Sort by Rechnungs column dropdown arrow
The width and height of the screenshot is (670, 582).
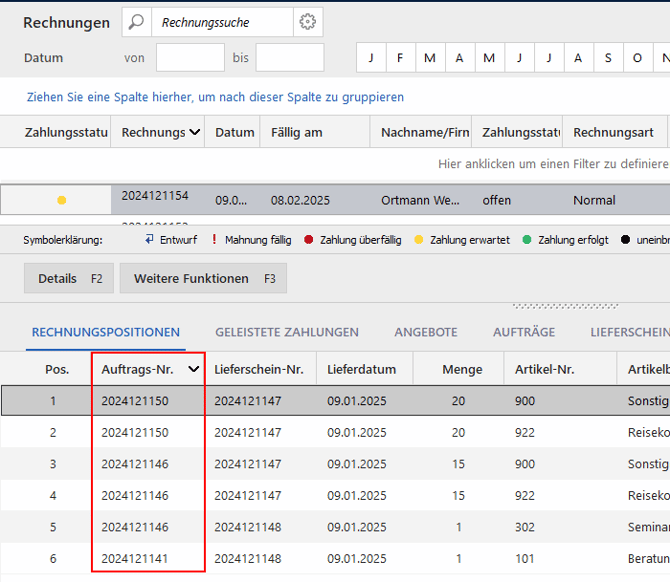click(x=194, y=132)
